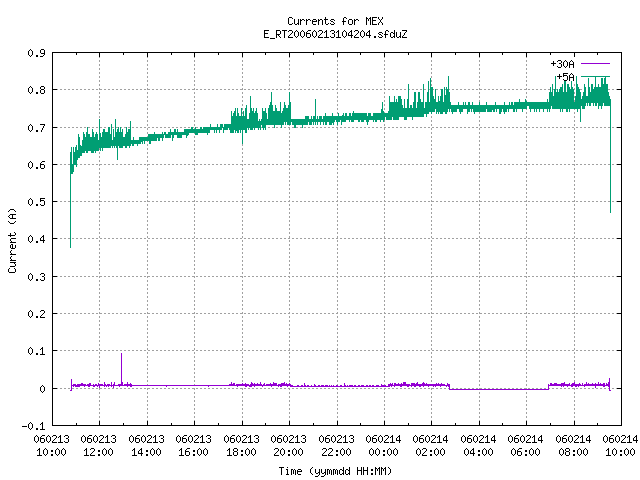Click the x-axis label 060214 06:00
Viewport: 640px width, 480px height.
pos(526,446)
